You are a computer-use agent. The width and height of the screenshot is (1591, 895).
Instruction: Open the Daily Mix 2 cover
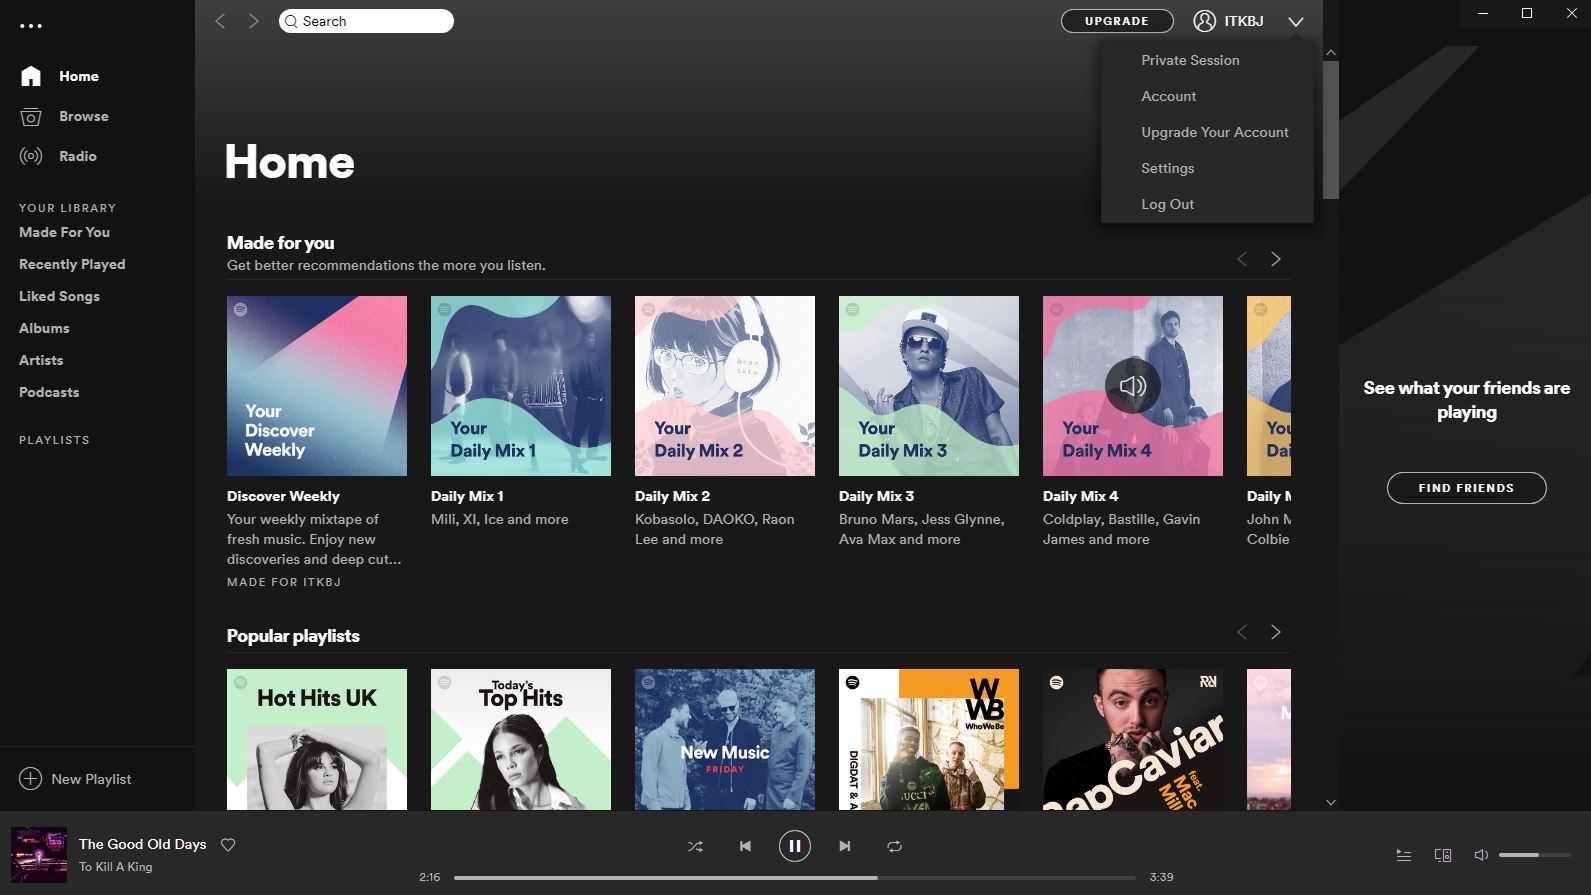pyautogui.click(x=725, y=386)
